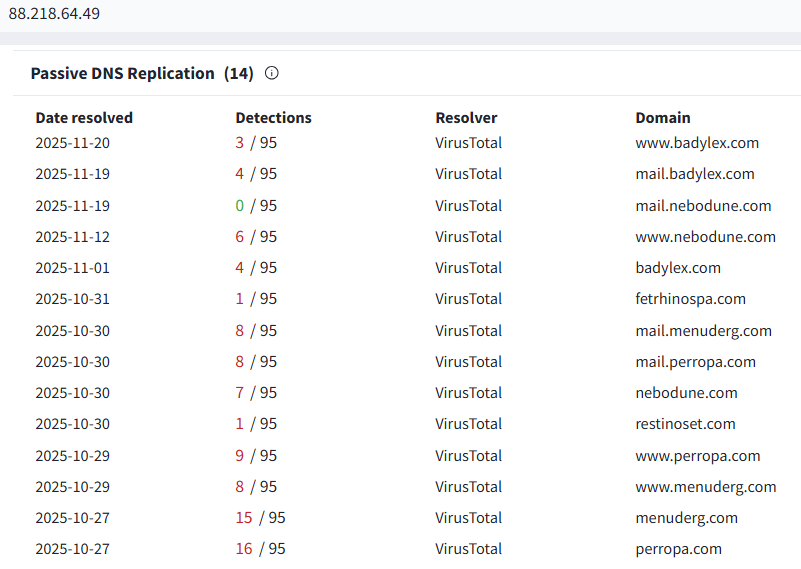Open the bare nebodune.com domain entry
801x569 pixels.
(x=686, y=393)
